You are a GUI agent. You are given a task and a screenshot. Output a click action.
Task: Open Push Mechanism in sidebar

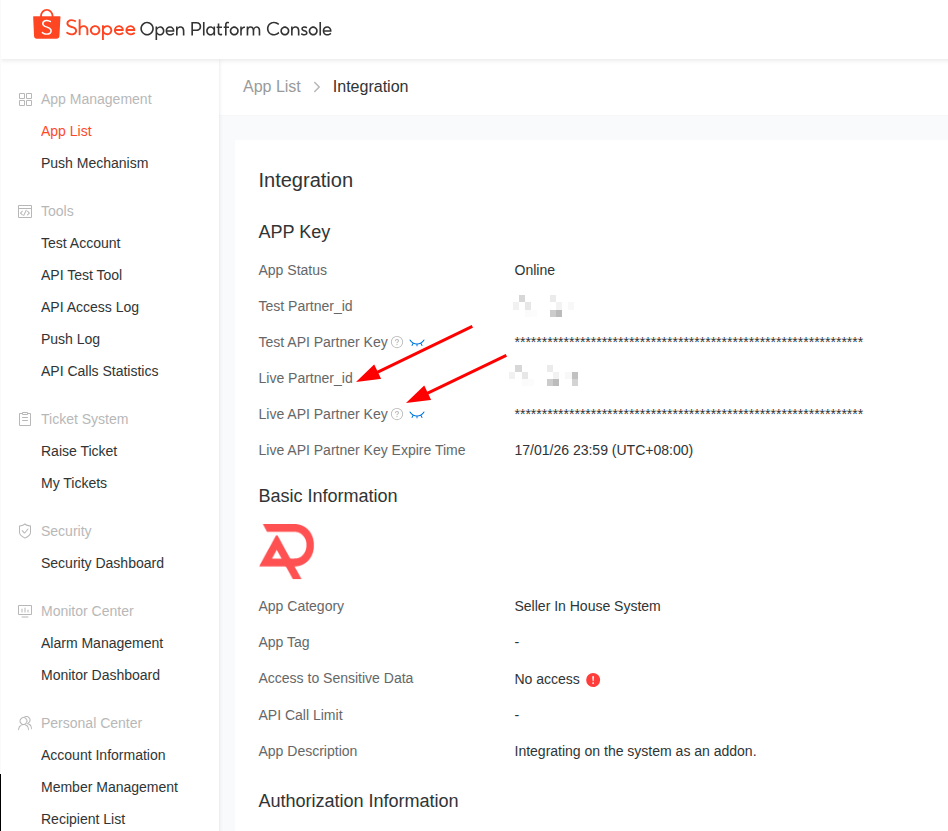(94, 163)
